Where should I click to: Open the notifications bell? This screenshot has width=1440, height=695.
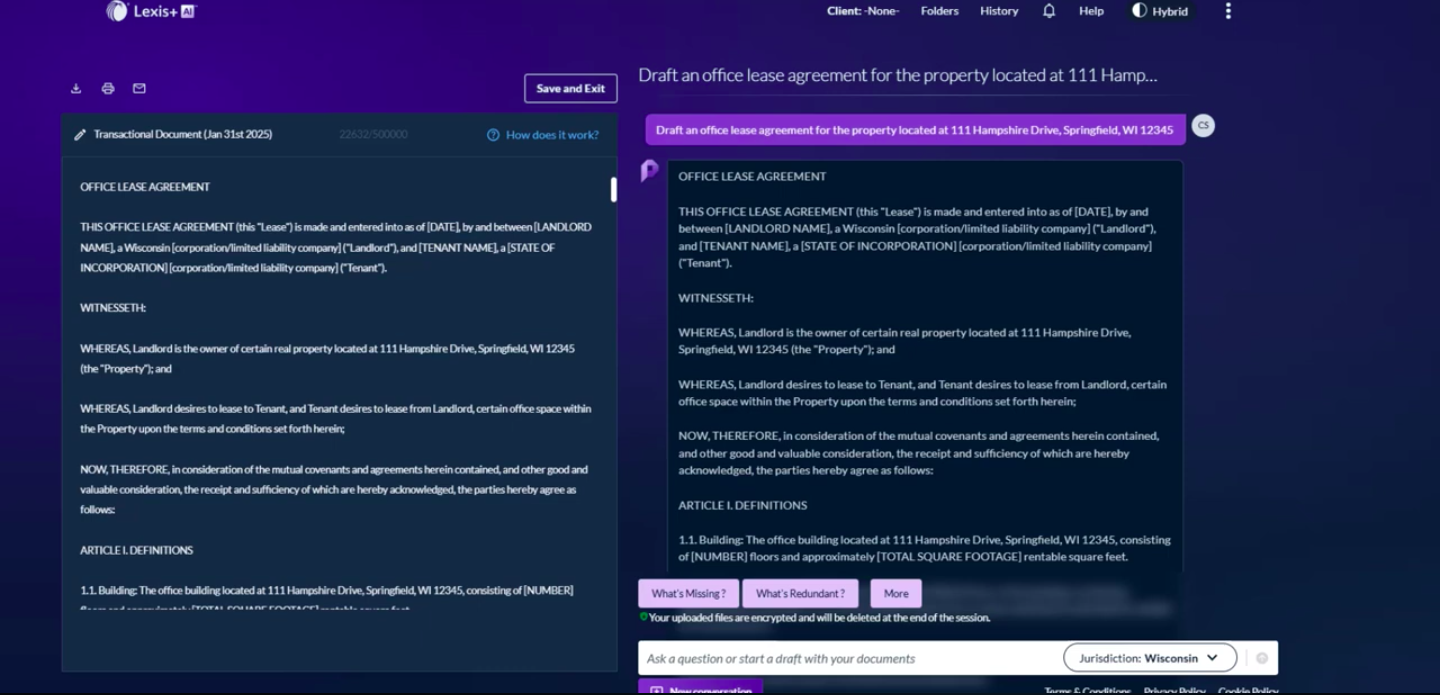point(1049,11)
